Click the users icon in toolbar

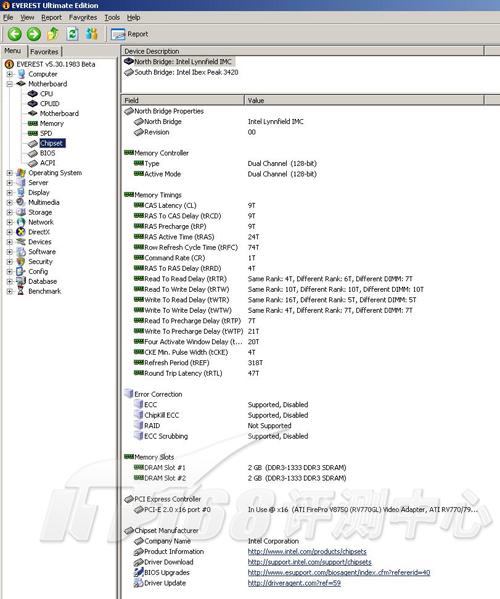click(x=92, y=34)
